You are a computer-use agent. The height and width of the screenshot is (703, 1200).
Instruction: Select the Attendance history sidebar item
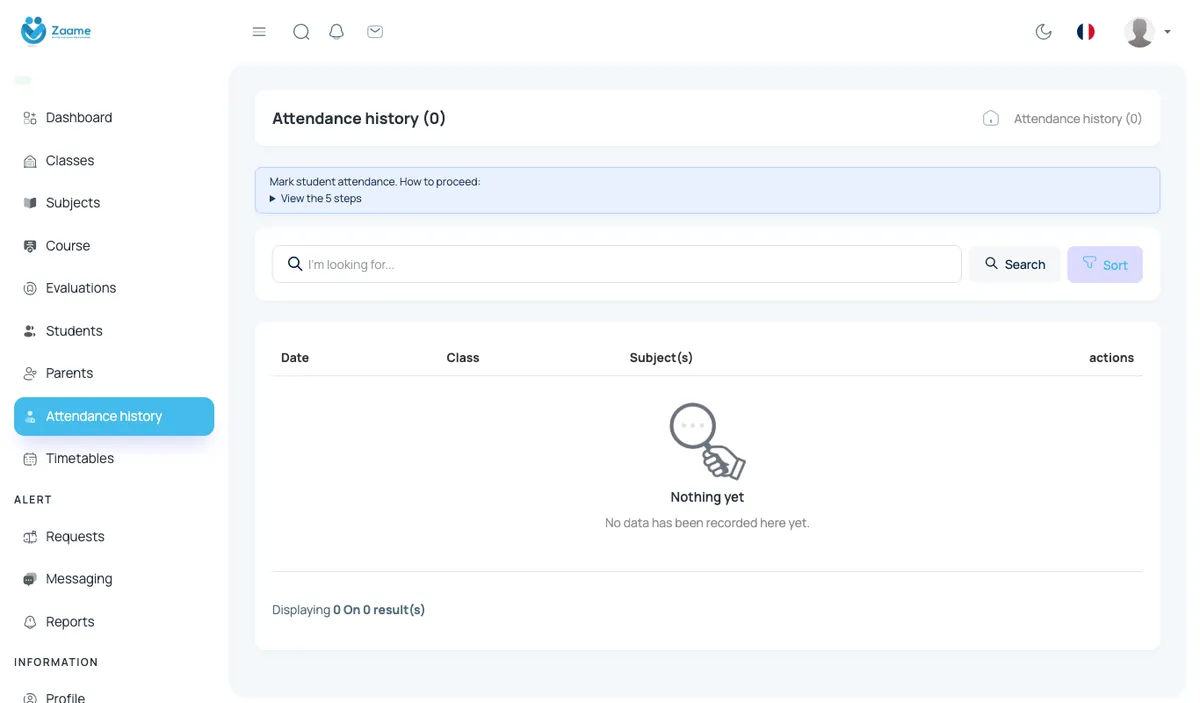coord(114,416)
